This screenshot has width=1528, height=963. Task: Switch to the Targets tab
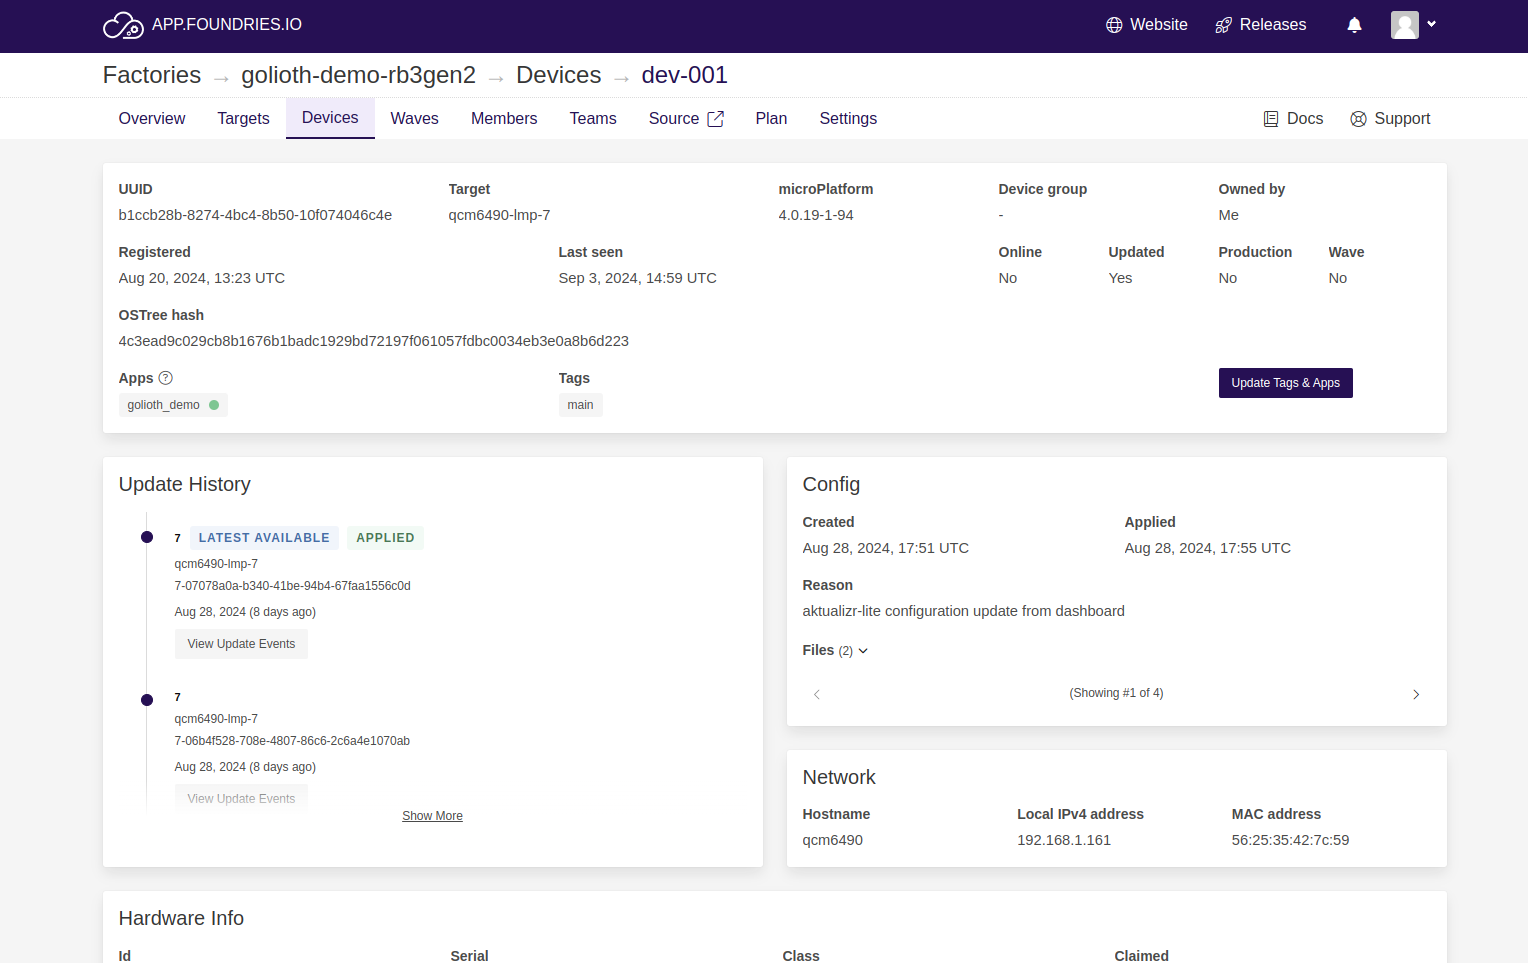point(244,119)
